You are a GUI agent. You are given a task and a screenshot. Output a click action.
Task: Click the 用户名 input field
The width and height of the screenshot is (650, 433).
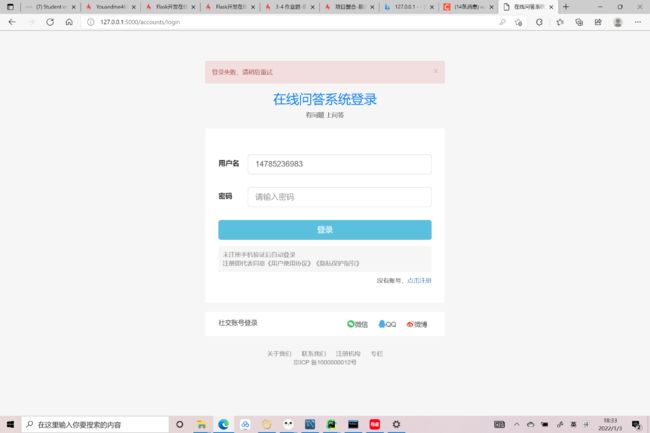339,164
